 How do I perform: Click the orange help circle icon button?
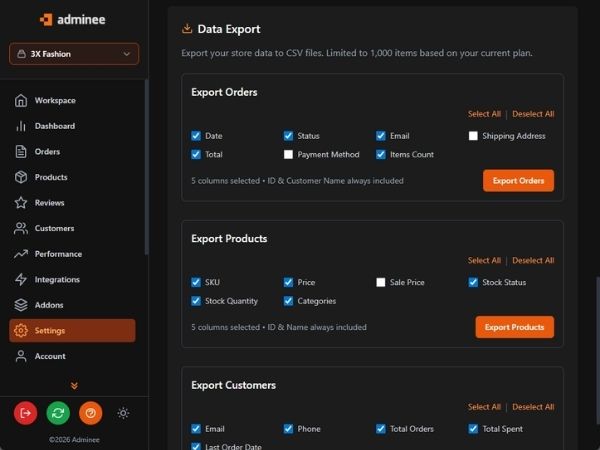(91, 413)
